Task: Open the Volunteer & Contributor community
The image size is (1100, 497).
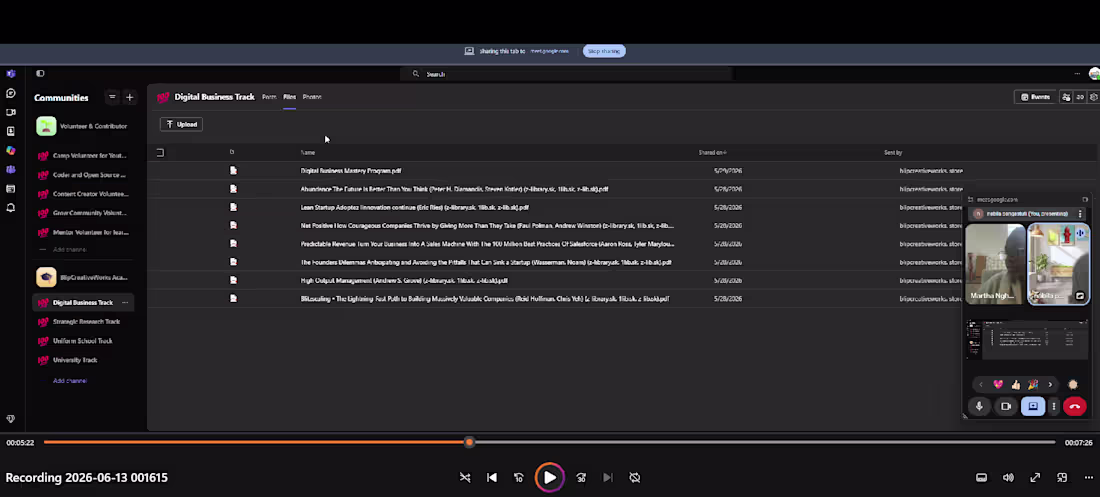Action: (83, 126)
